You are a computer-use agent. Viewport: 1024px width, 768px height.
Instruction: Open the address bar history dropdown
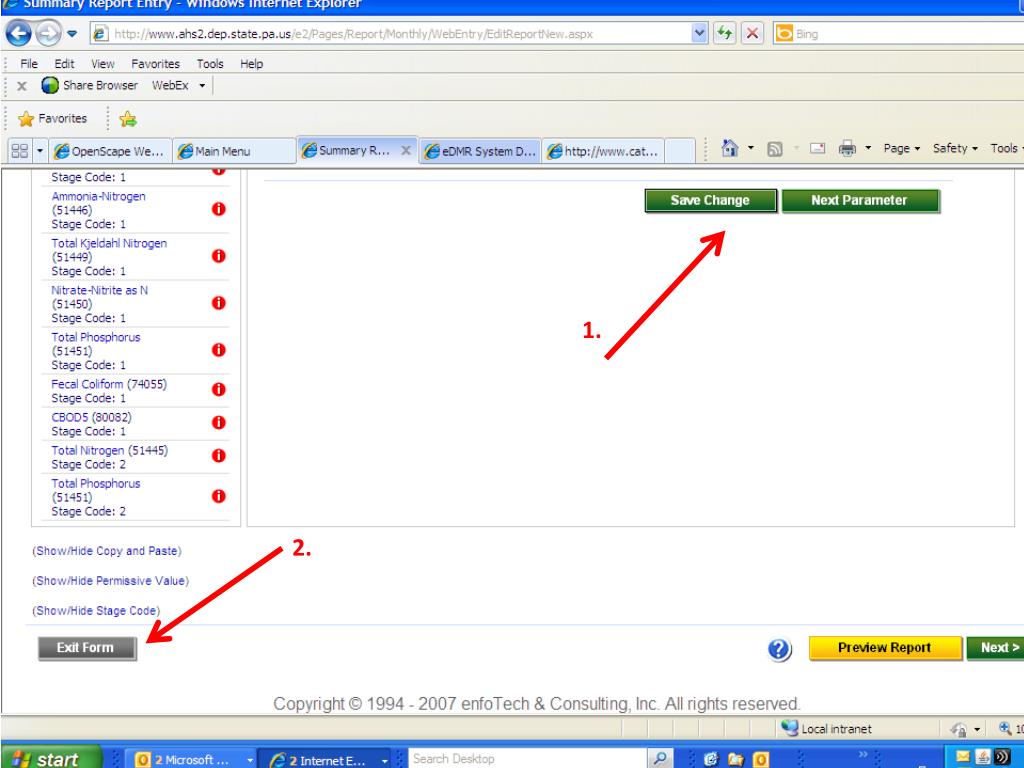pos(699,33)
